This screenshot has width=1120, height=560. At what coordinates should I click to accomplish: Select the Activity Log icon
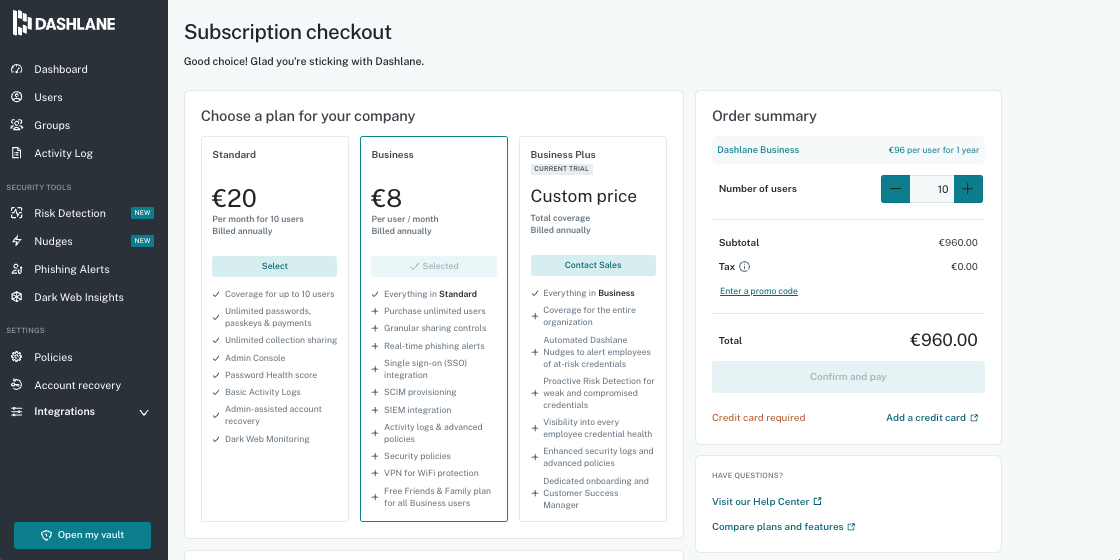16,153
